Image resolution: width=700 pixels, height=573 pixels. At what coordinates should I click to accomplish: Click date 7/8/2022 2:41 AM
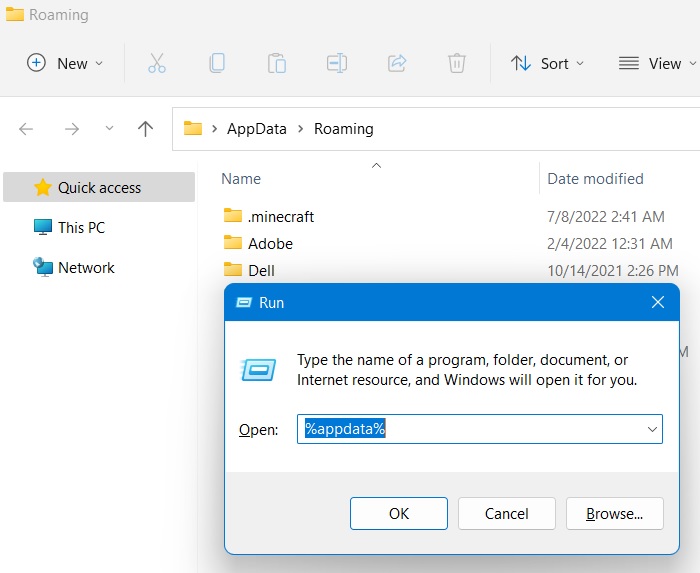(606, 217)
